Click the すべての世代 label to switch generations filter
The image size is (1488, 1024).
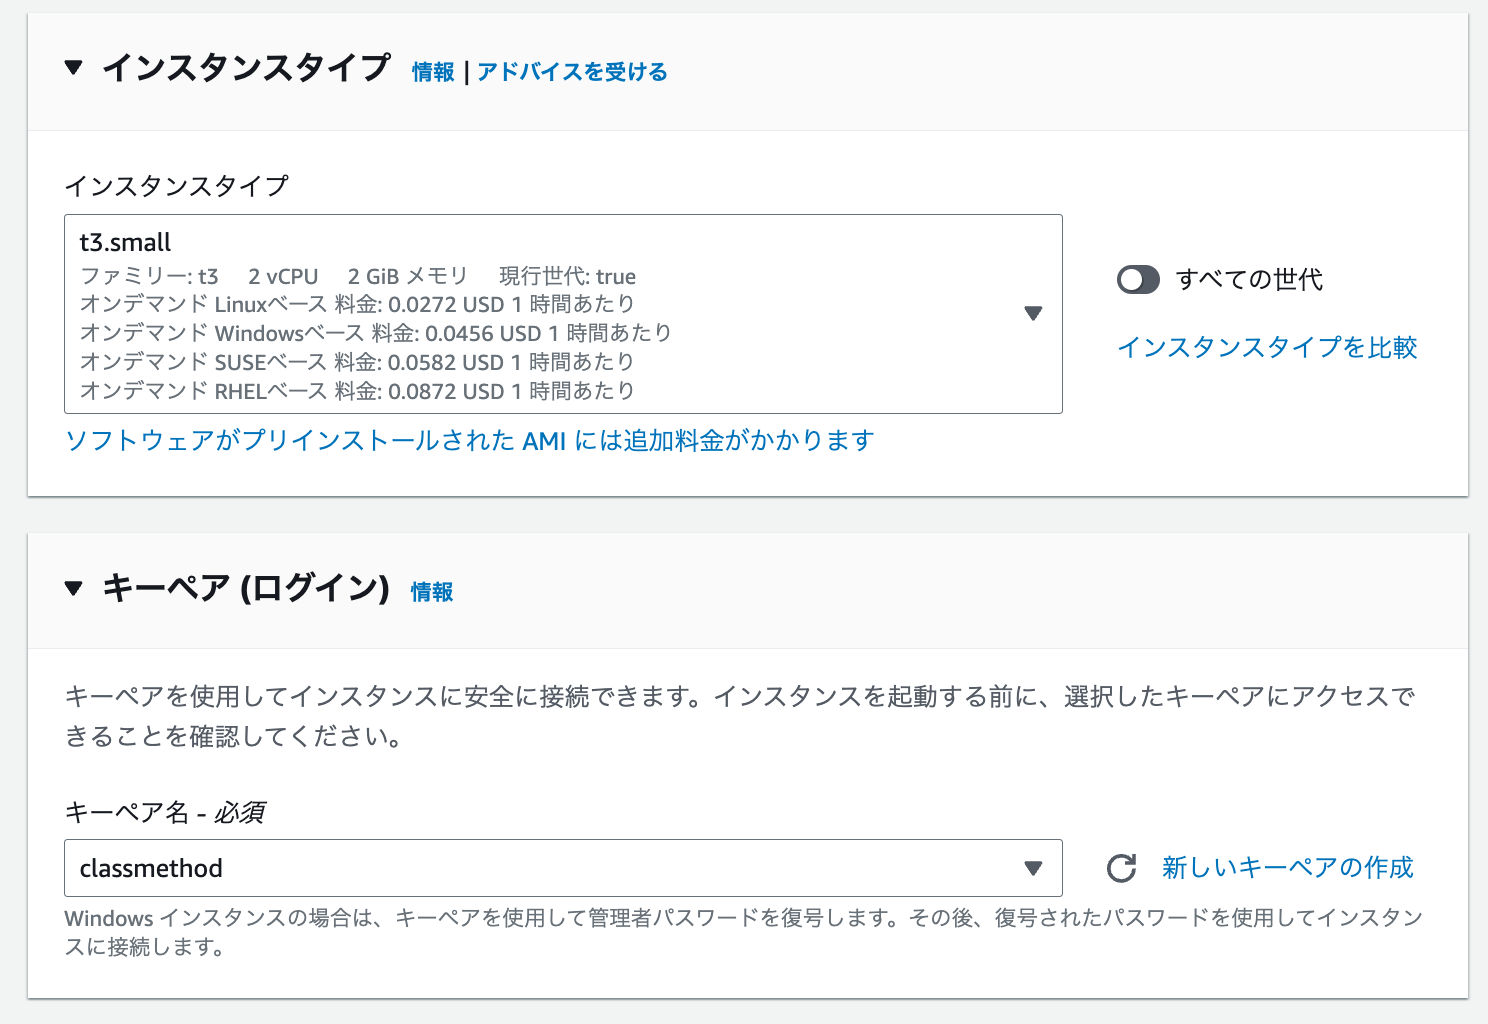click(1249, 280)
